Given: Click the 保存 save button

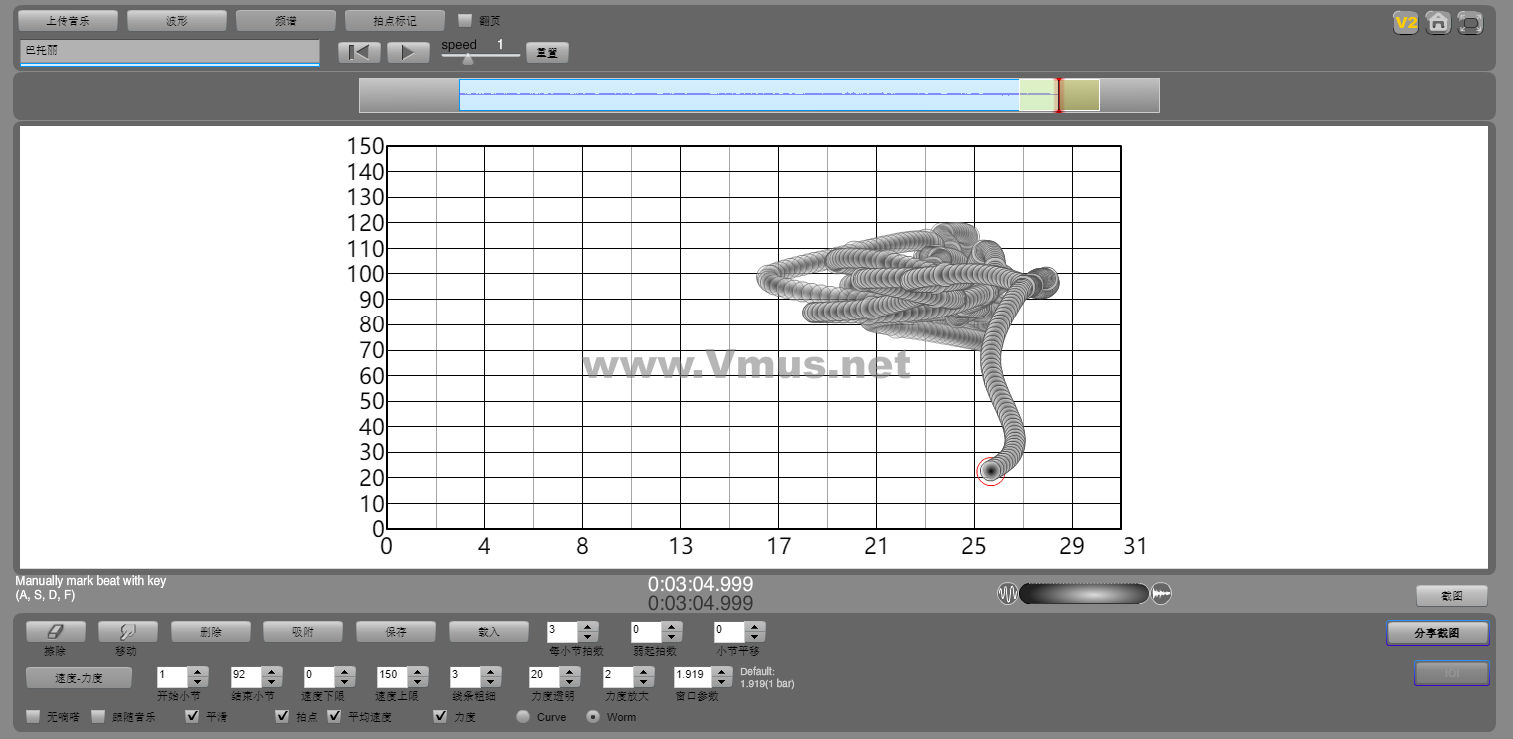Looking at the screenshot, I should point(395,632).
